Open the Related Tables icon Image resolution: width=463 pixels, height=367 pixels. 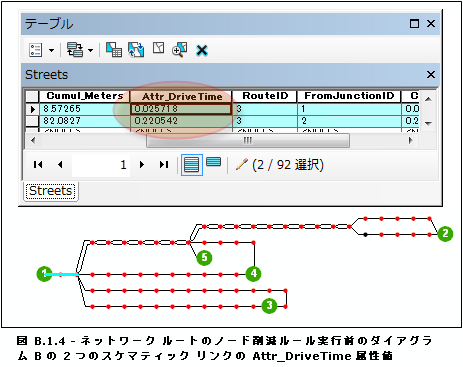(75, 50)
